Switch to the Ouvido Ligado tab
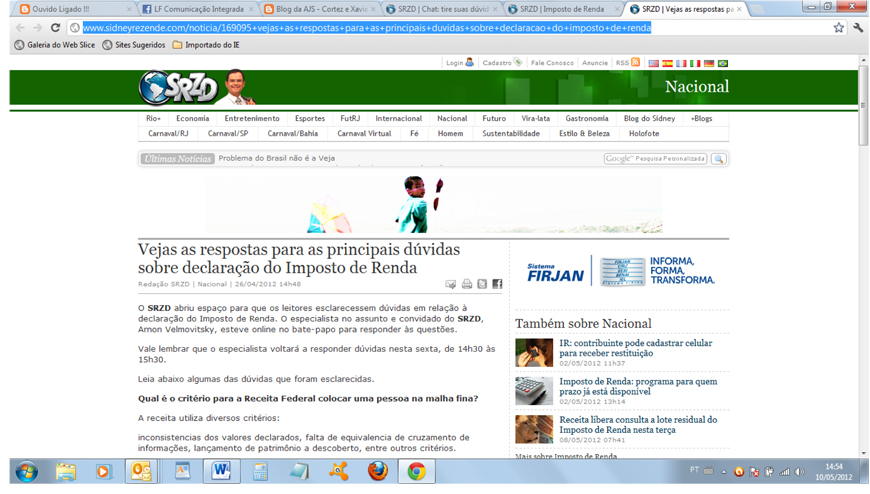870x494 pixels. (75, 9)
